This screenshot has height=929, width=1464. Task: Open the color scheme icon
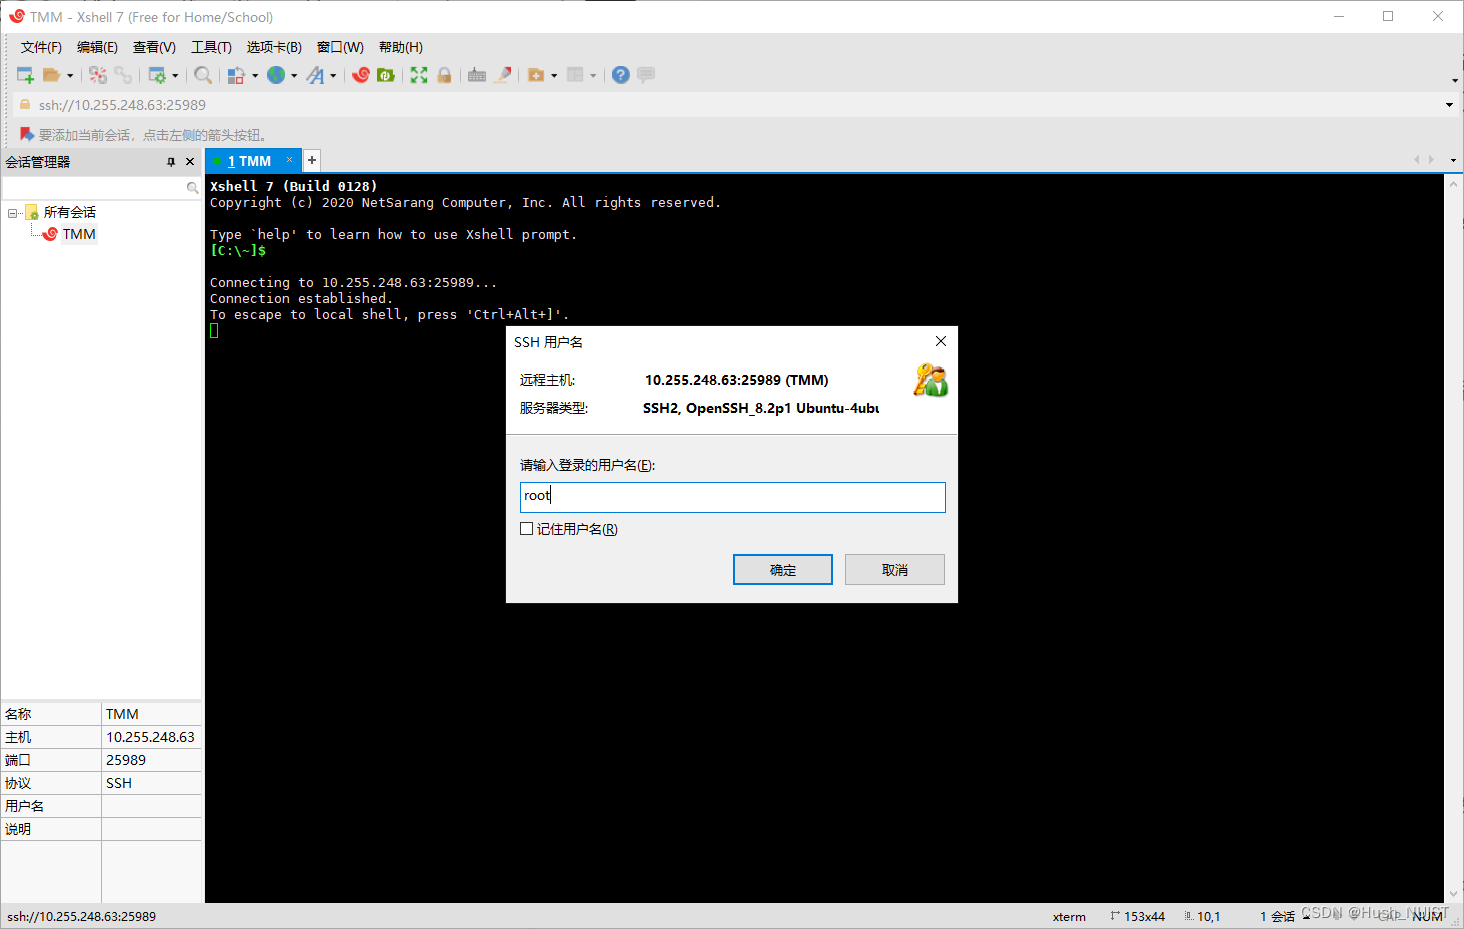(x=236, y=75)
